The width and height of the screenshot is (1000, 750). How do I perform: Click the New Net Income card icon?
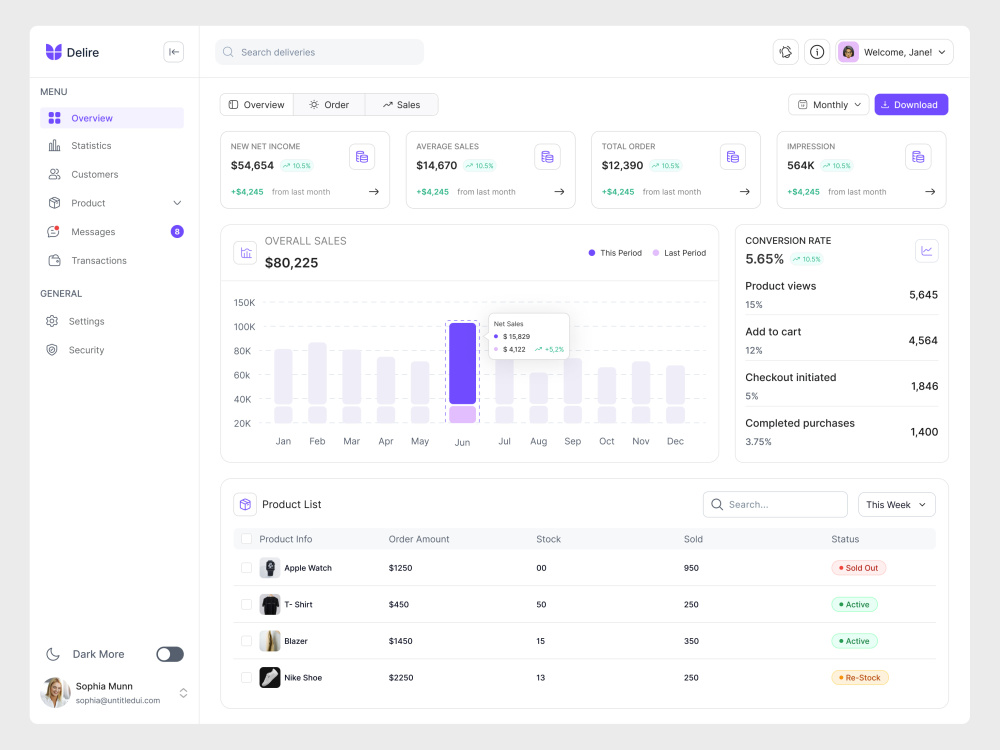click(x=362, y=157)
